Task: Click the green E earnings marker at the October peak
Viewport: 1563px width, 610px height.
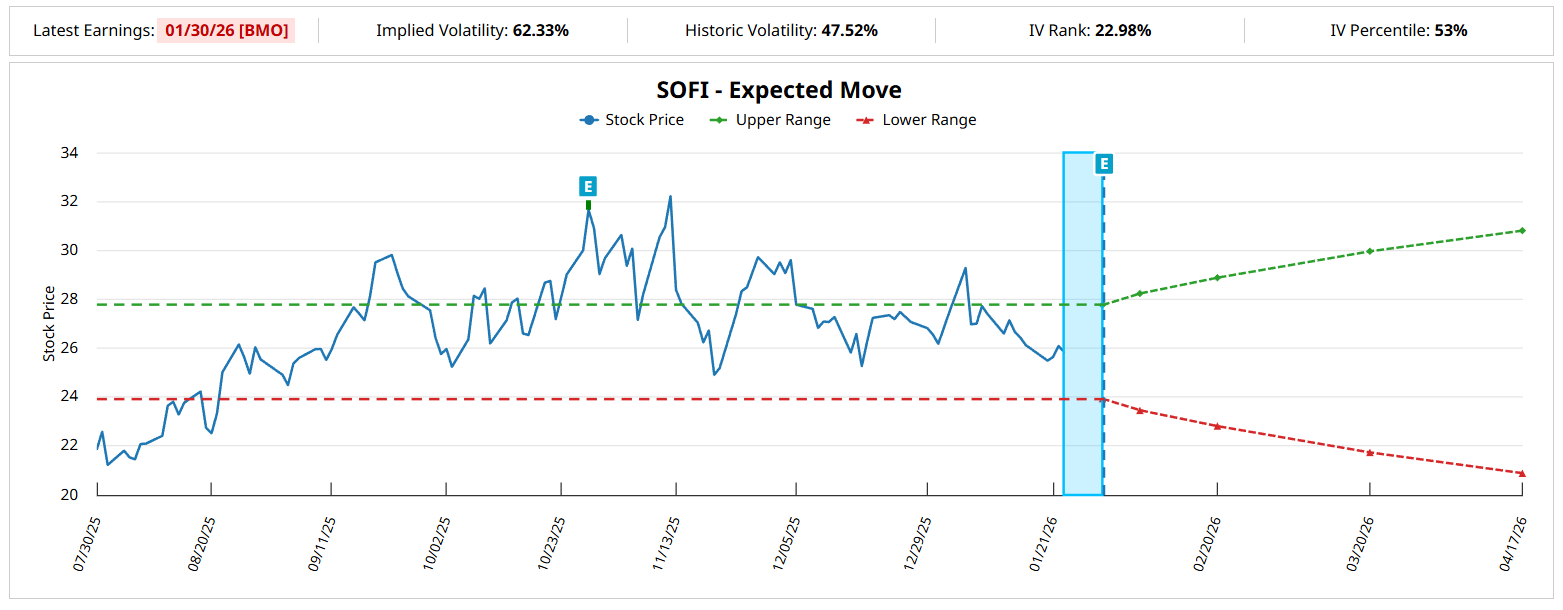Action: 588,186
